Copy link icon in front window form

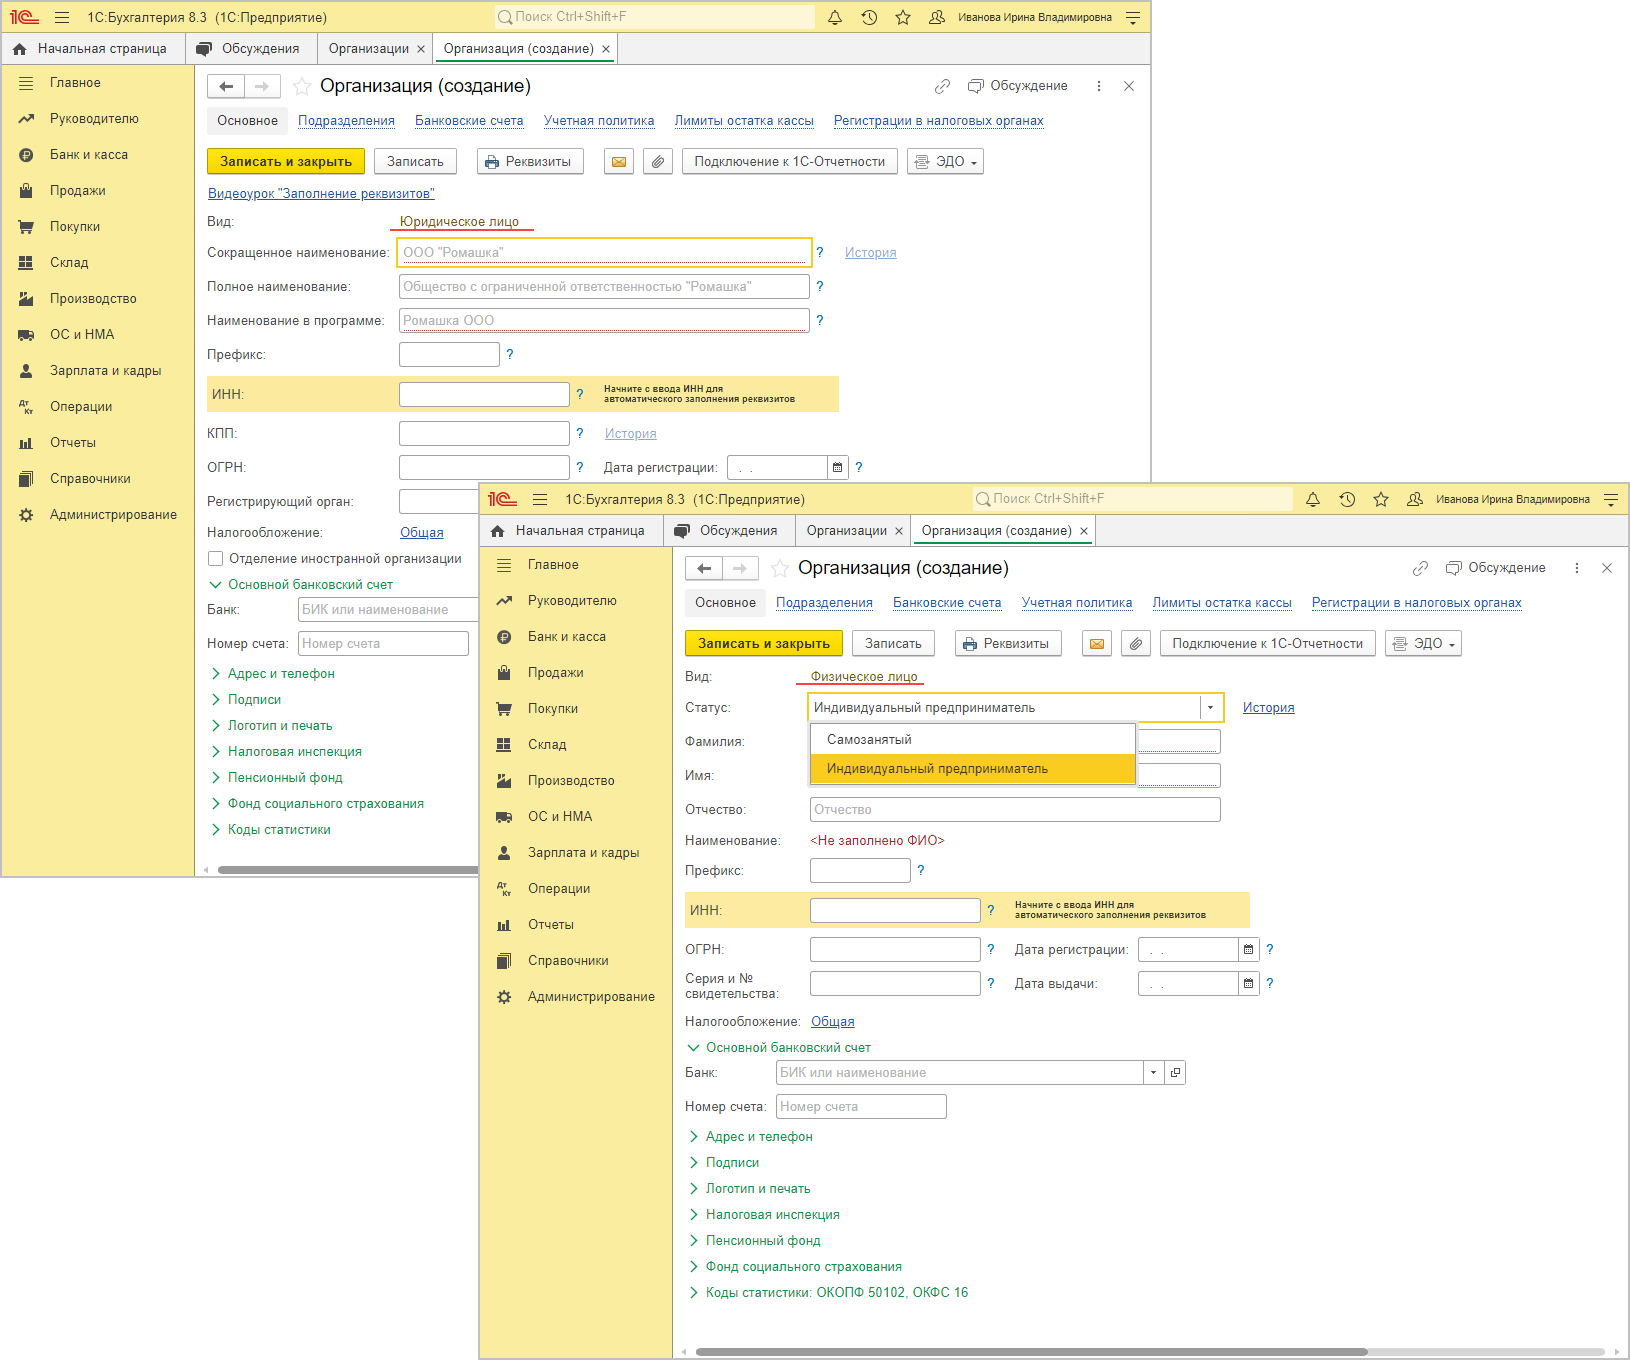tap(1420, 568)
